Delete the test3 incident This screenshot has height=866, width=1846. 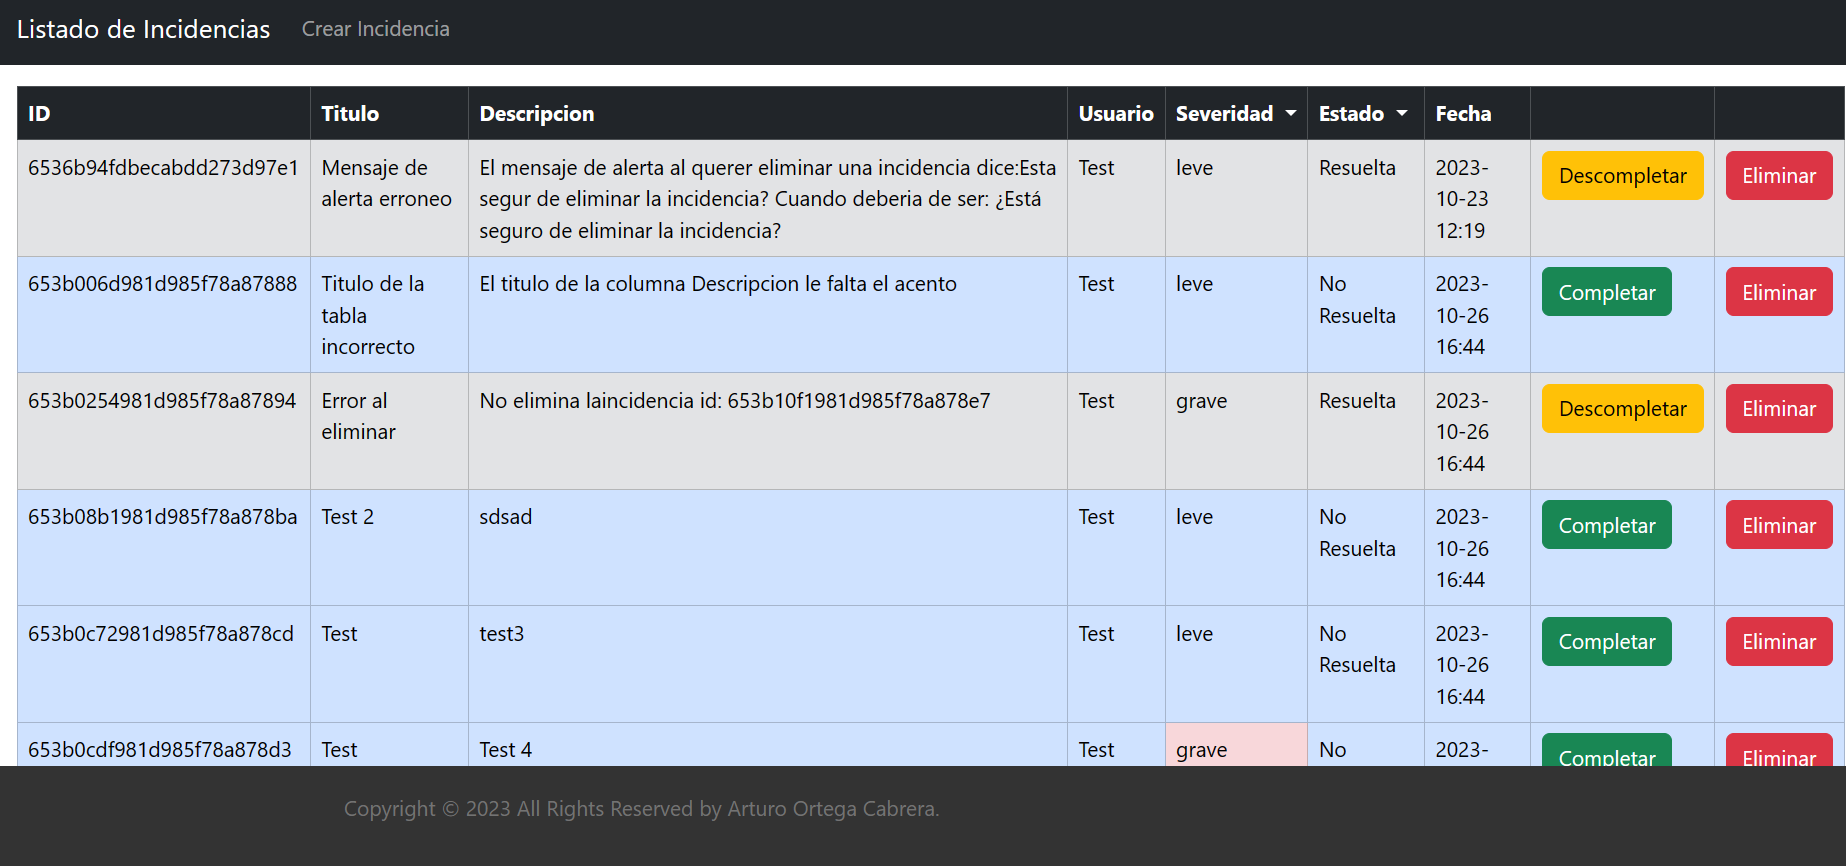point(1779,641)
